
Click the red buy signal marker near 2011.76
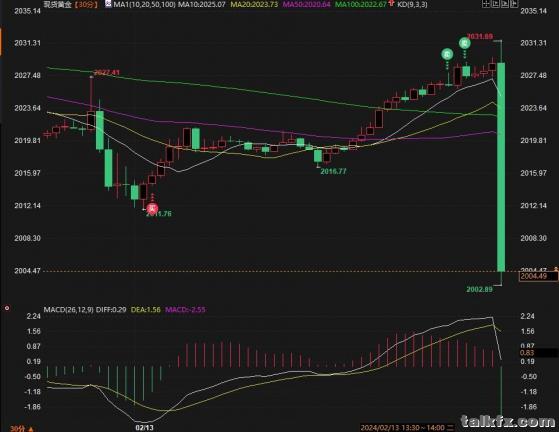click(x=152, y=208)
